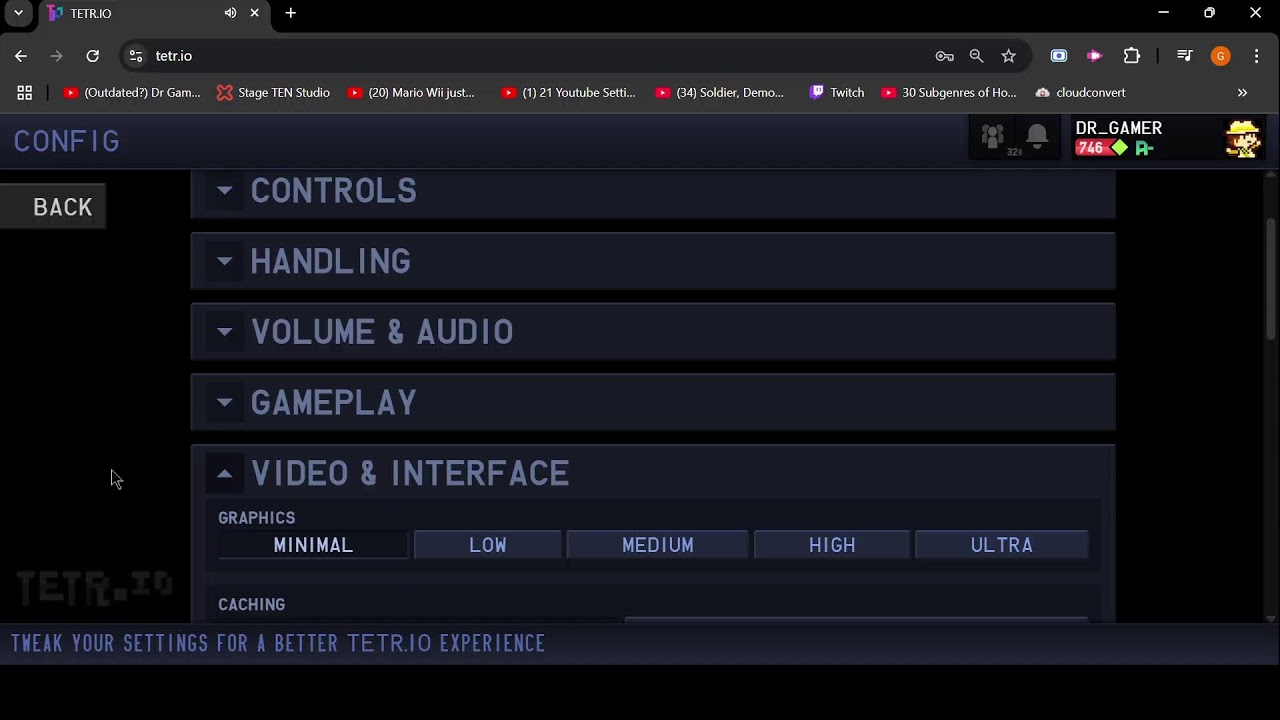Set graphics quality to MINIMAL
1280x720 pixels.
[313, 545]
